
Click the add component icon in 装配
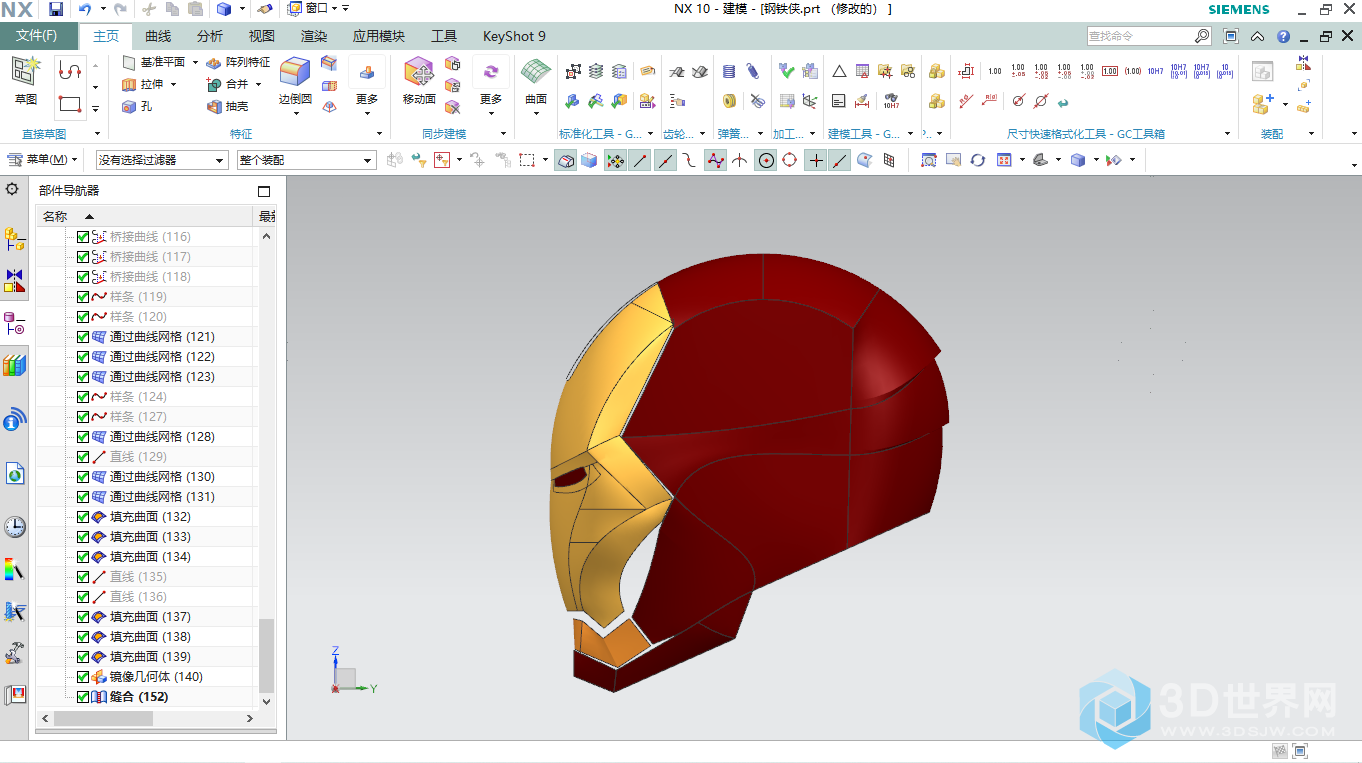[1262, 104]
